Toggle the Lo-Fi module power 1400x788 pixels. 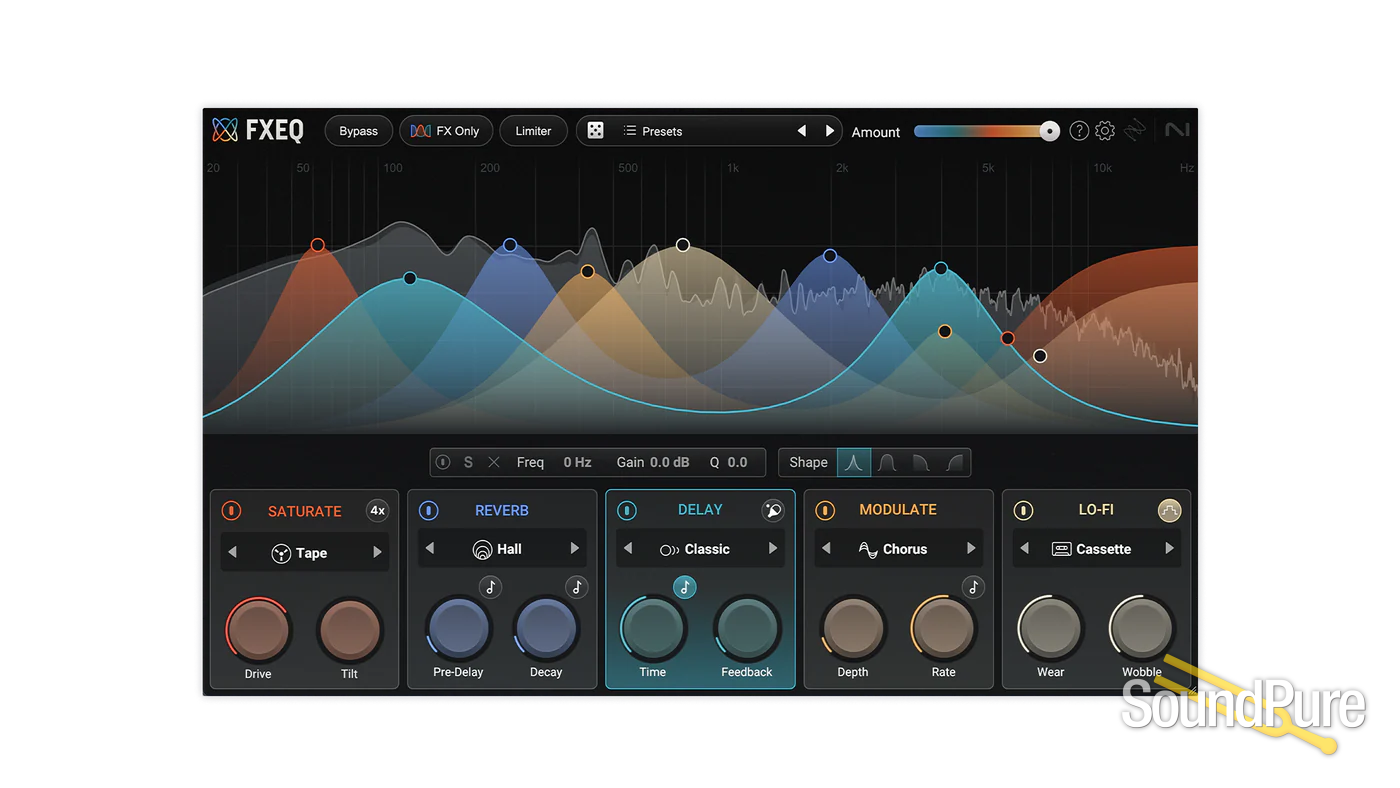[1023, 510]
